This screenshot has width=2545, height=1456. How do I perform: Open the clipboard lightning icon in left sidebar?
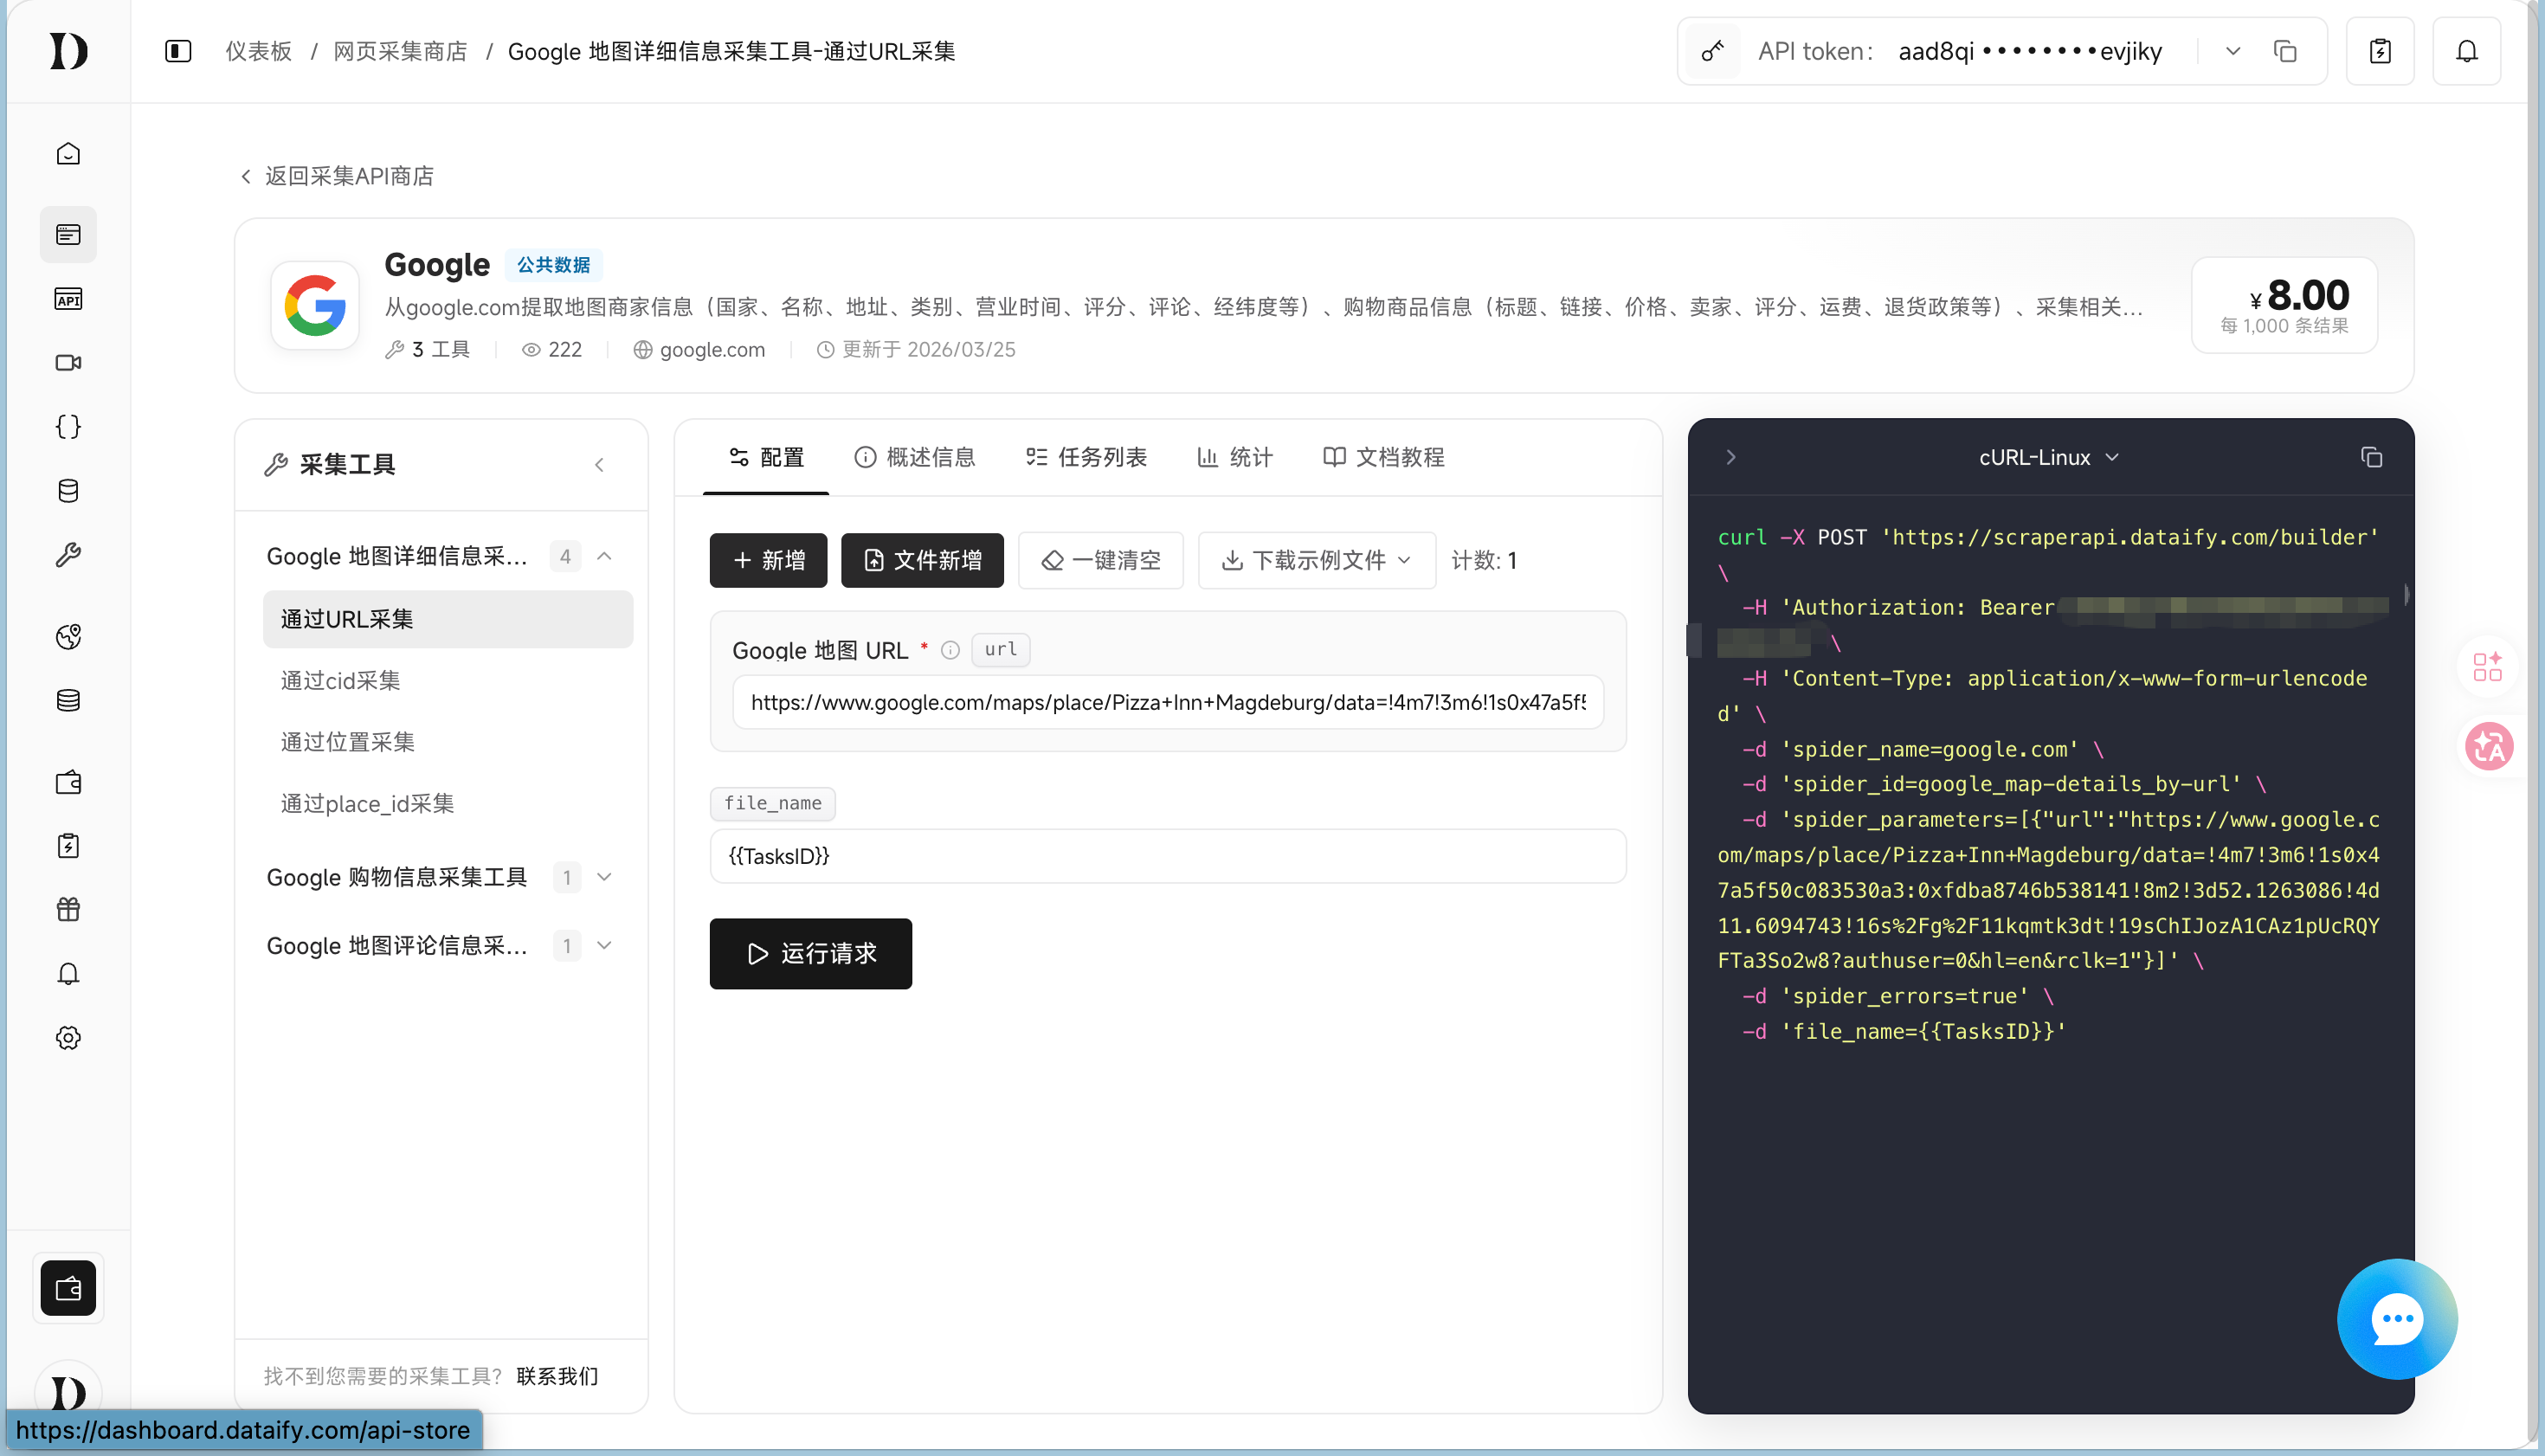68,846
